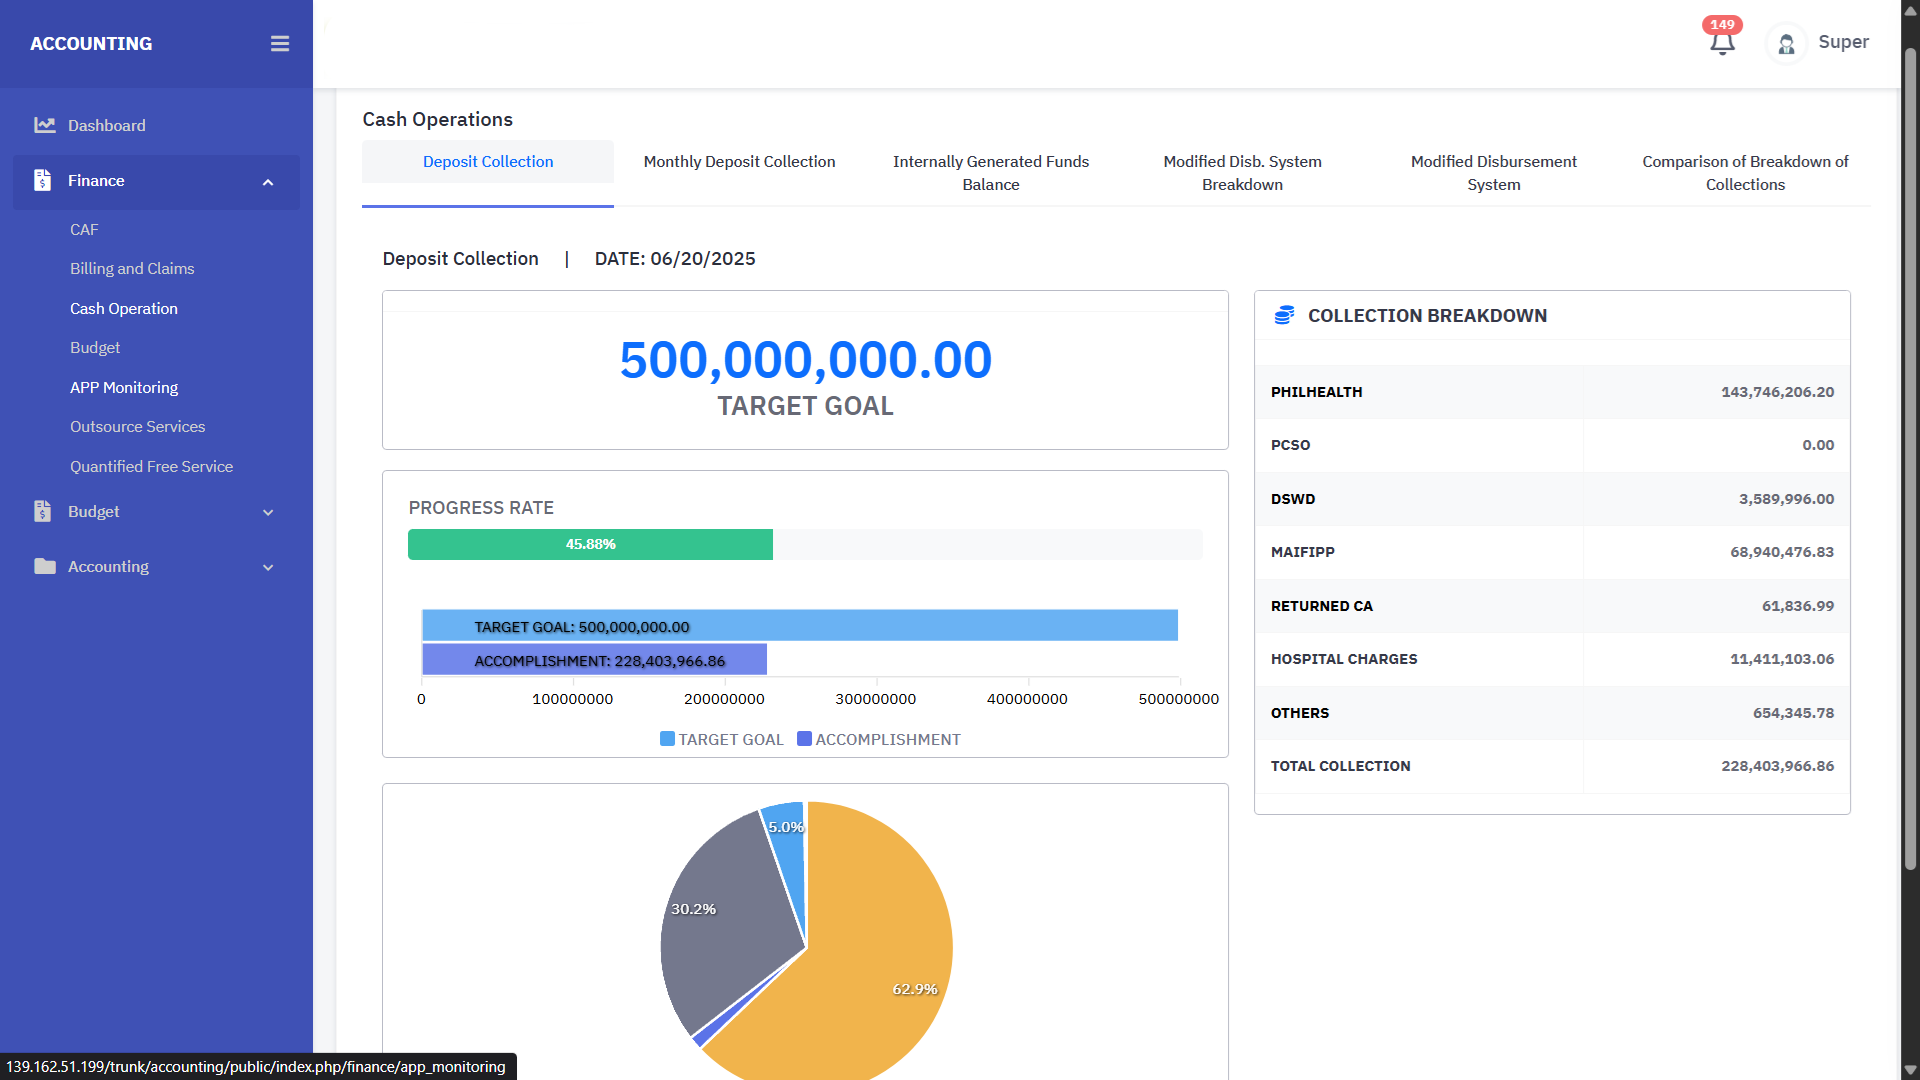1920x1080 pixels.
Task: Collapse the Finance menu chevron
Action: (268, 182)
